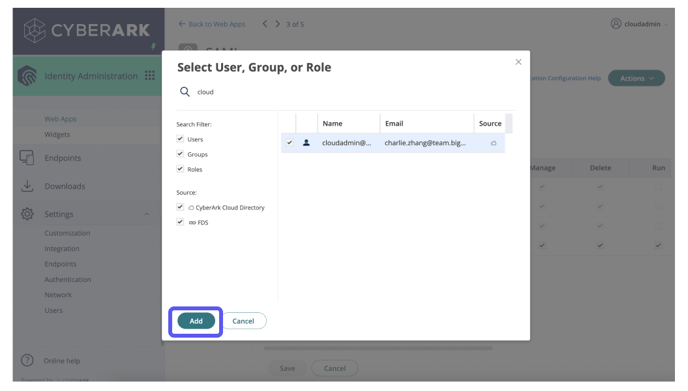Open the Actions dropdown button
The height and width of the screenshot is (391, 688).
636,78
